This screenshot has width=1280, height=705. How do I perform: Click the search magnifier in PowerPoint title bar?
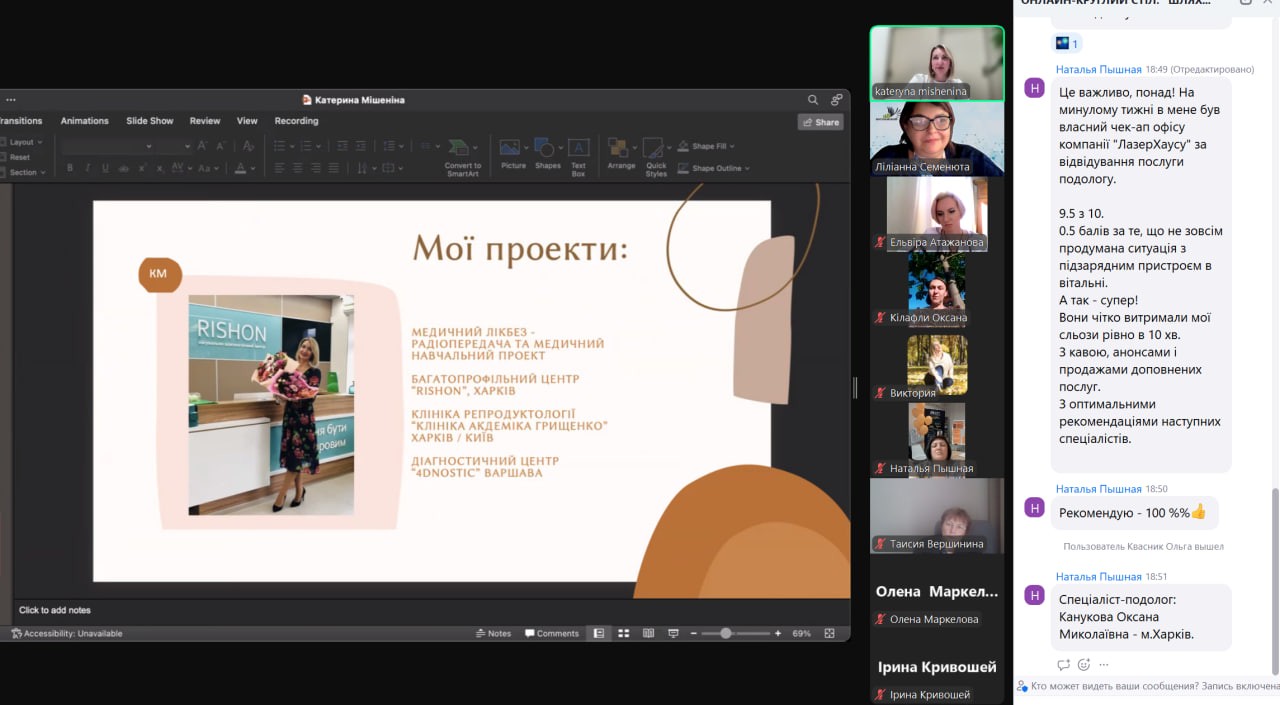coord(813,100)
